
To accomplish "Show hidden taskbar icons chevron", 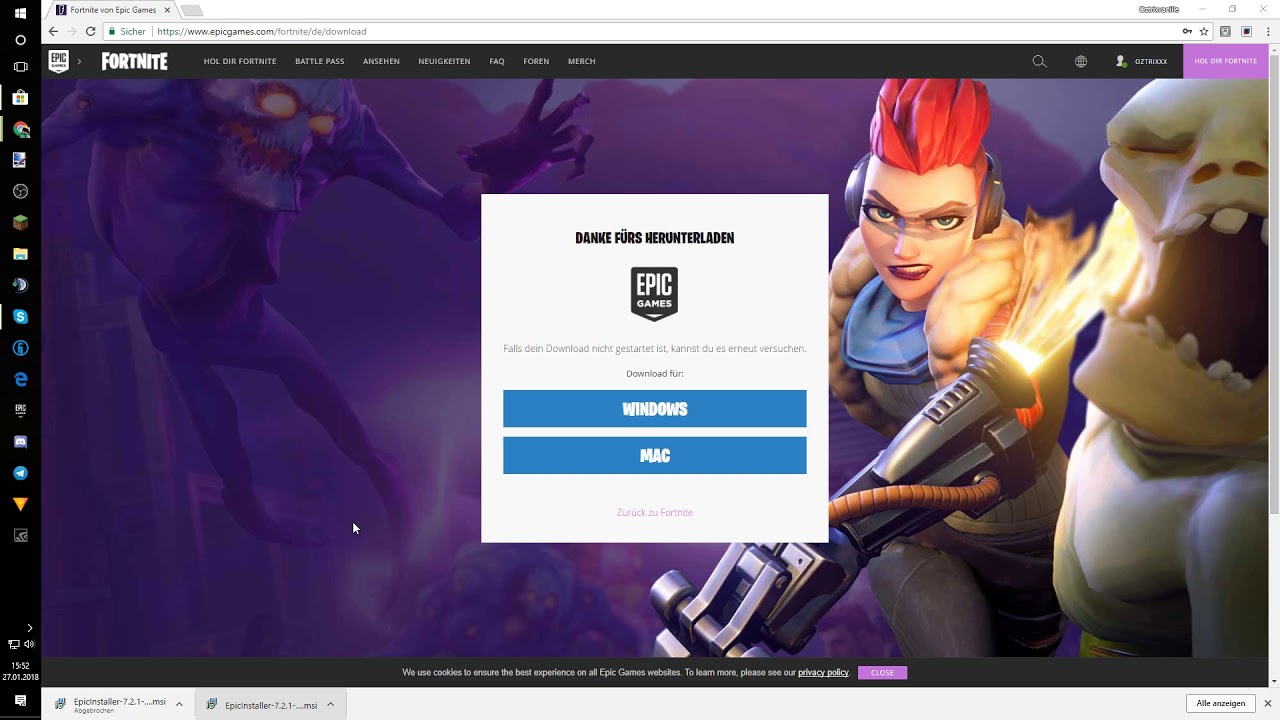I will (29, 628).
